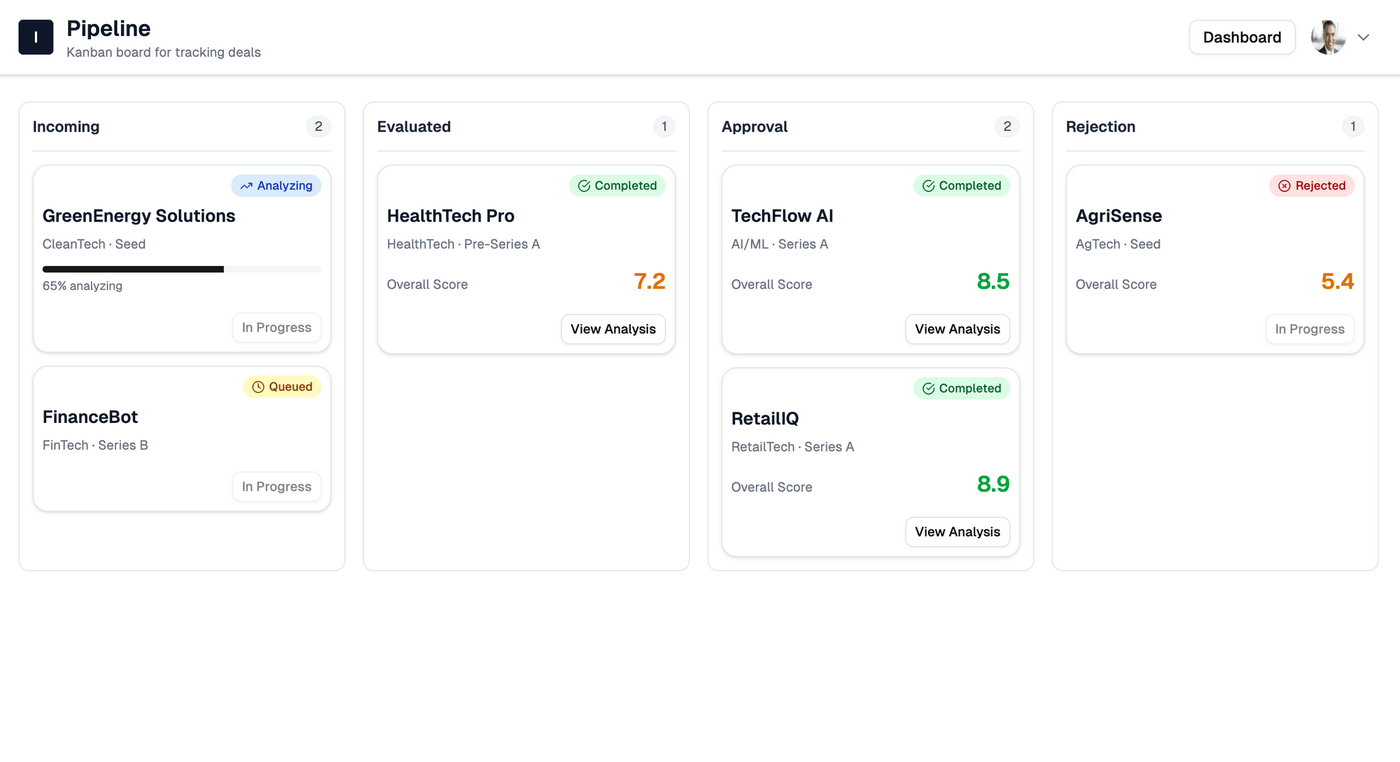Viewport: 1400px width, 762px height.
Task: Click the Rejected badge on AgriSense
Action: 1311,186
